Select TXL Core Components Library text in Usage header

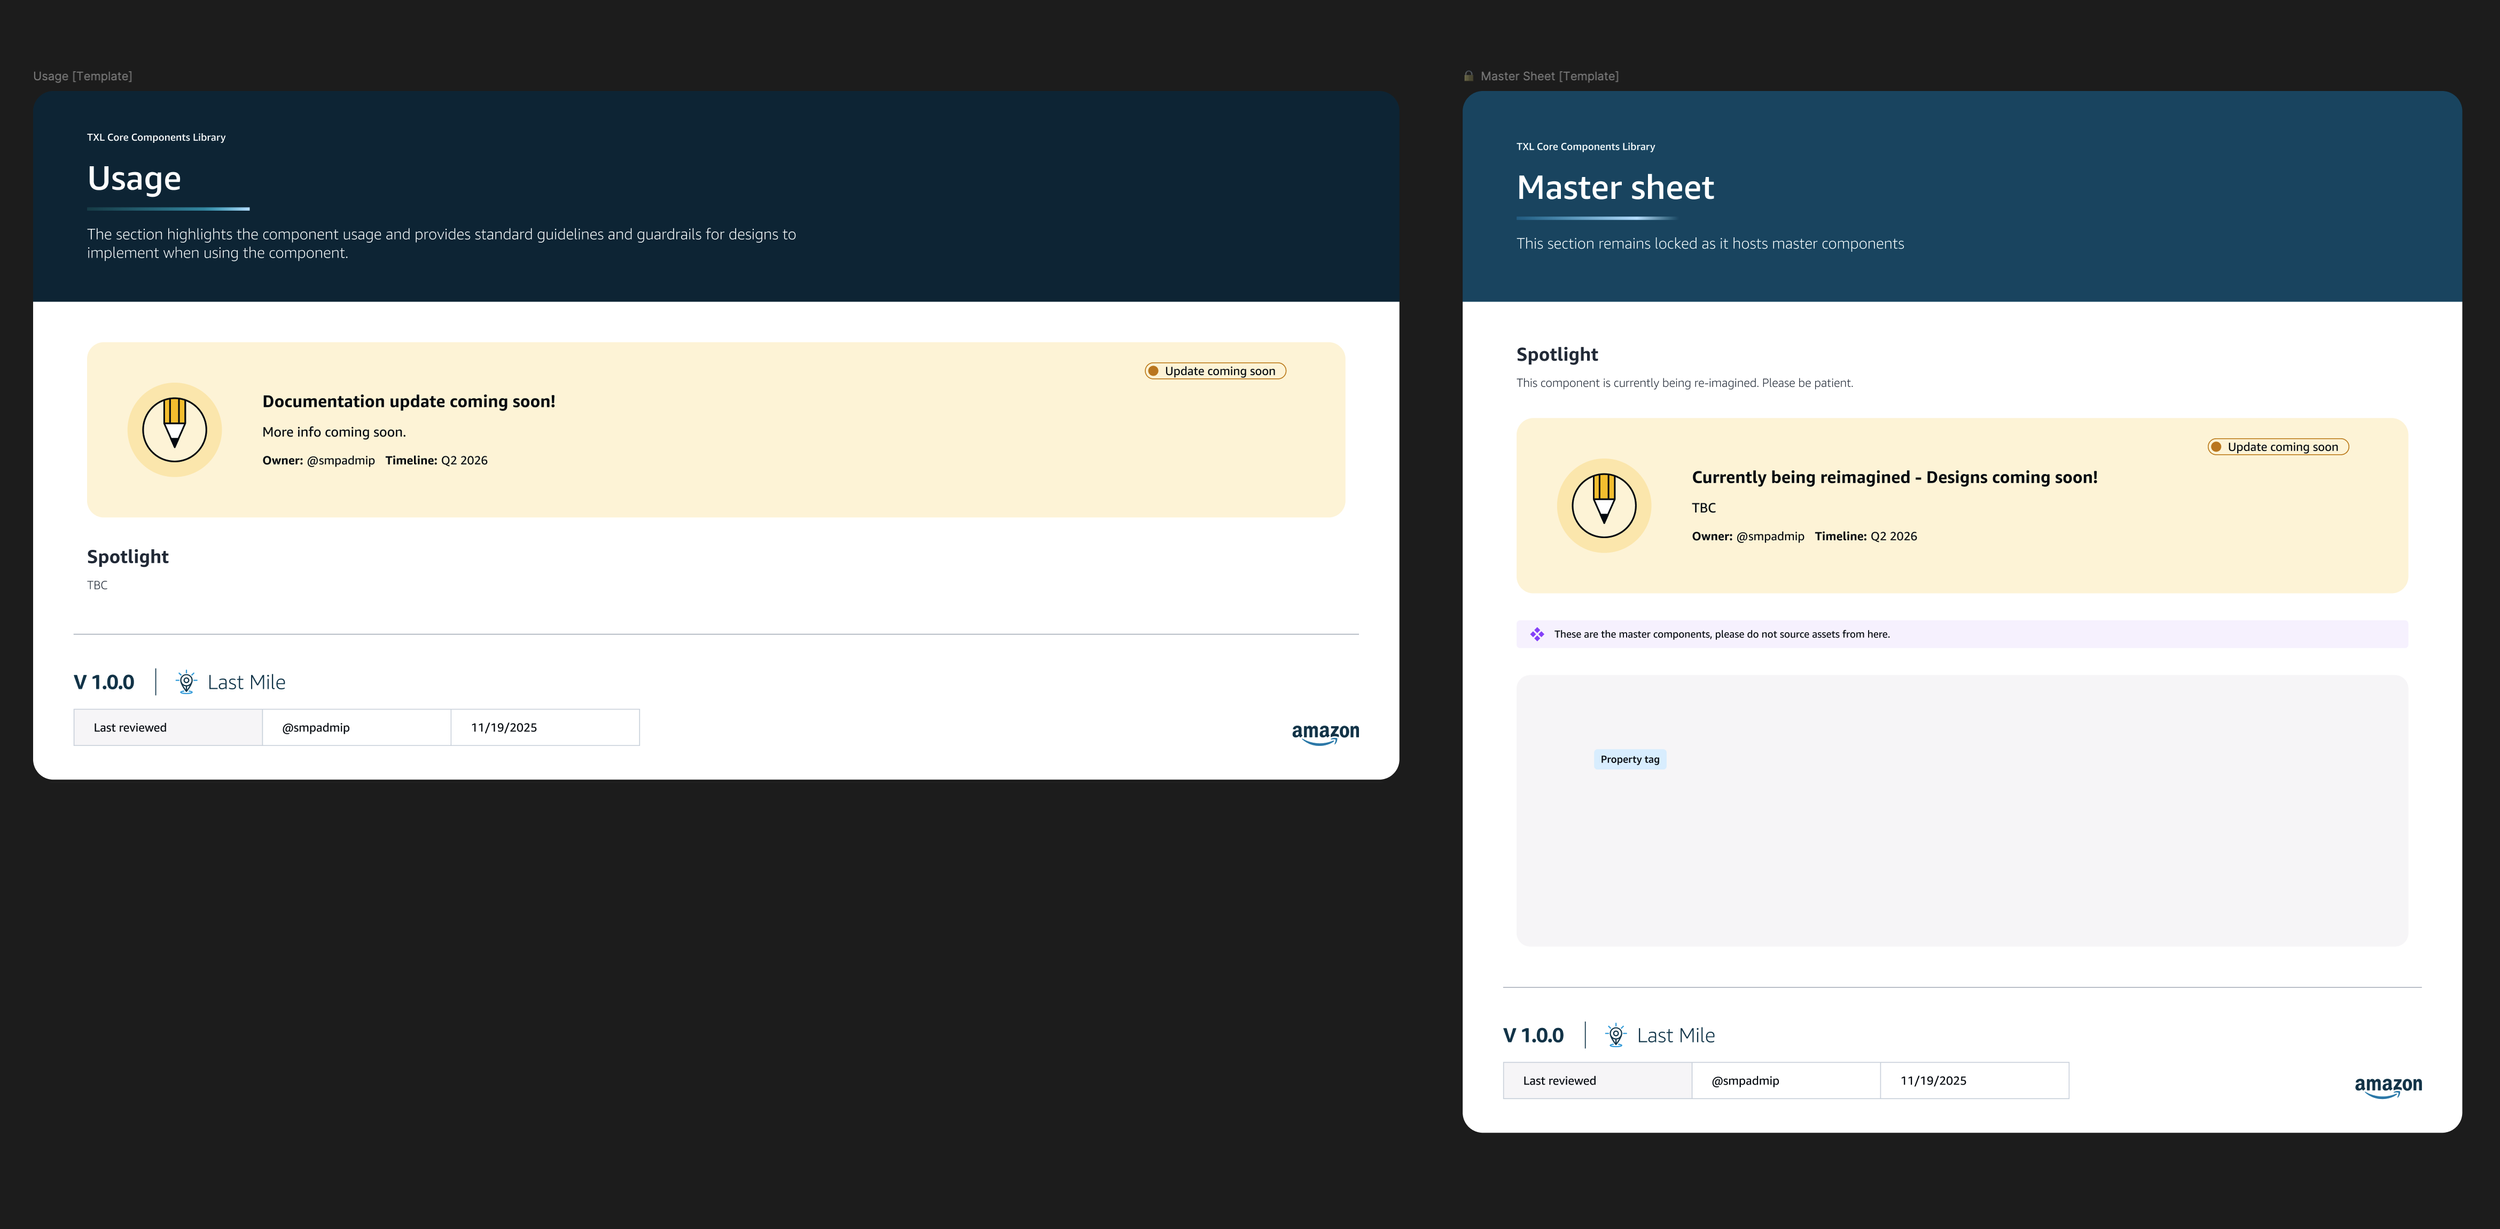[156, 137]
